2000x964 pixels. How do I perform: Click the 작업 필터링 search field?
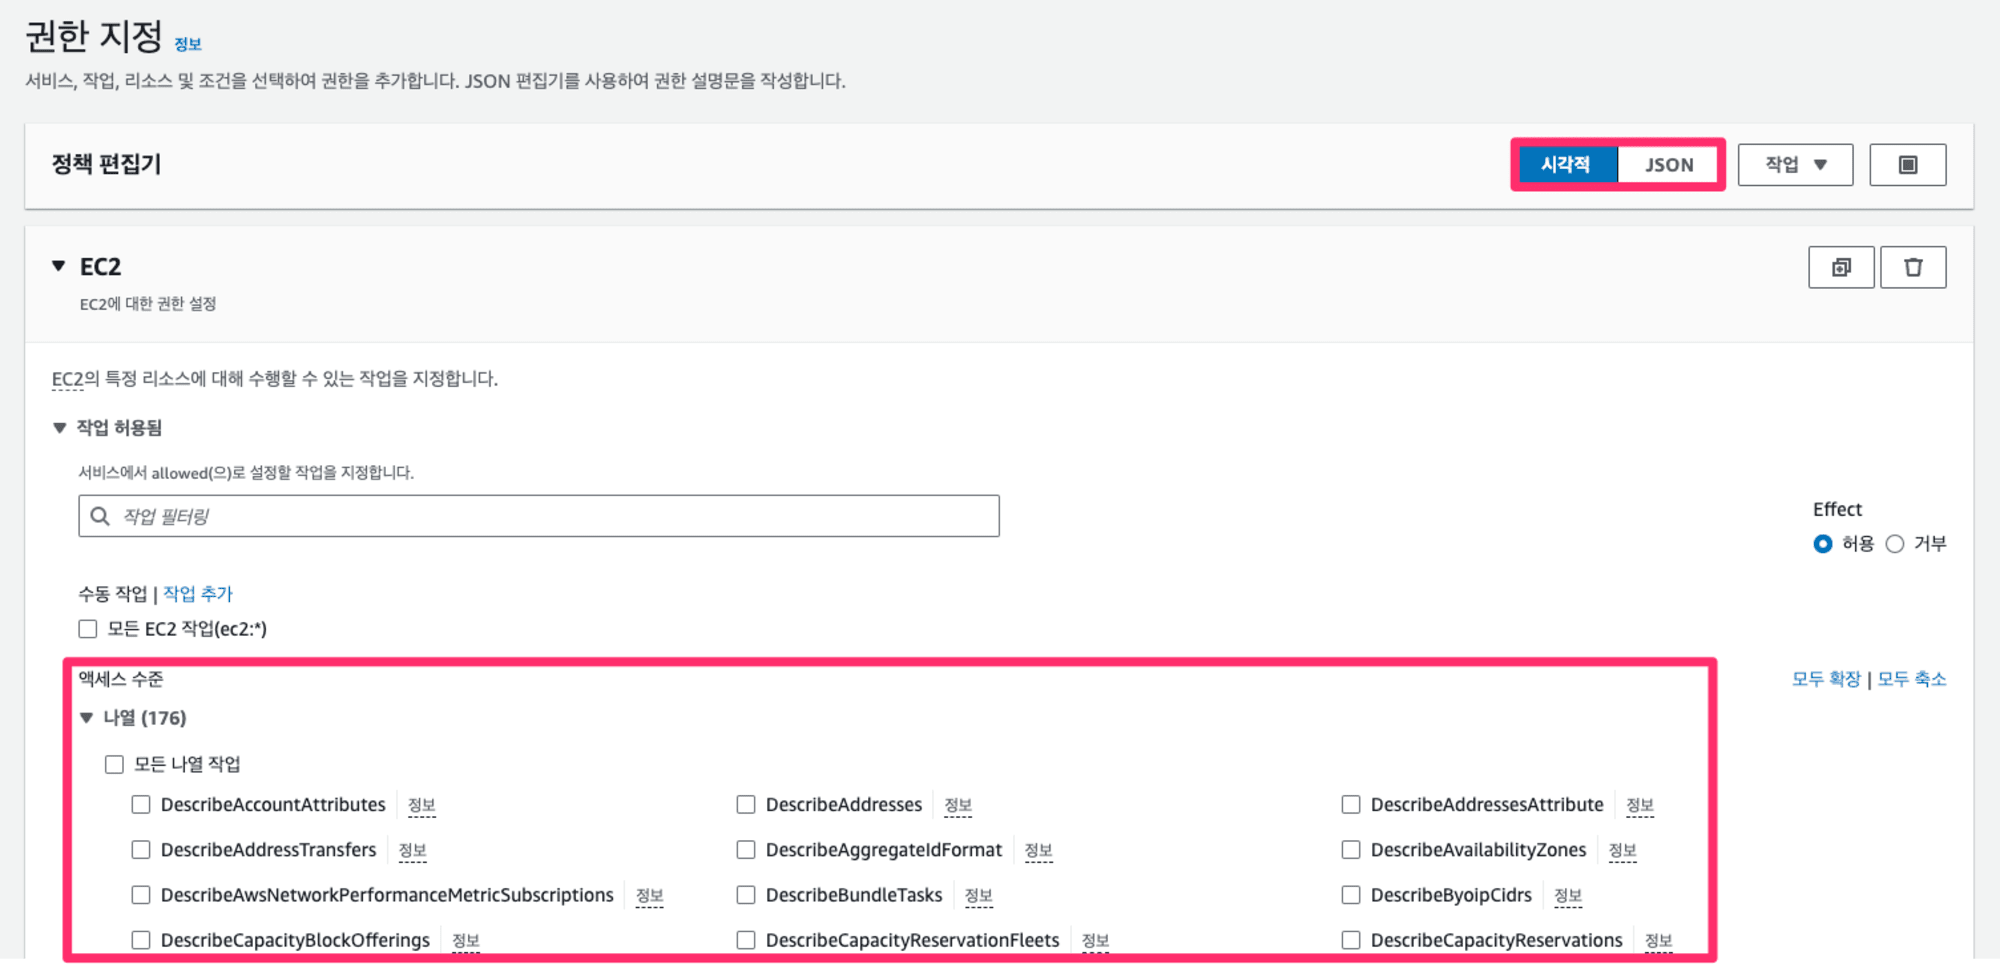(x=539, y=516)
